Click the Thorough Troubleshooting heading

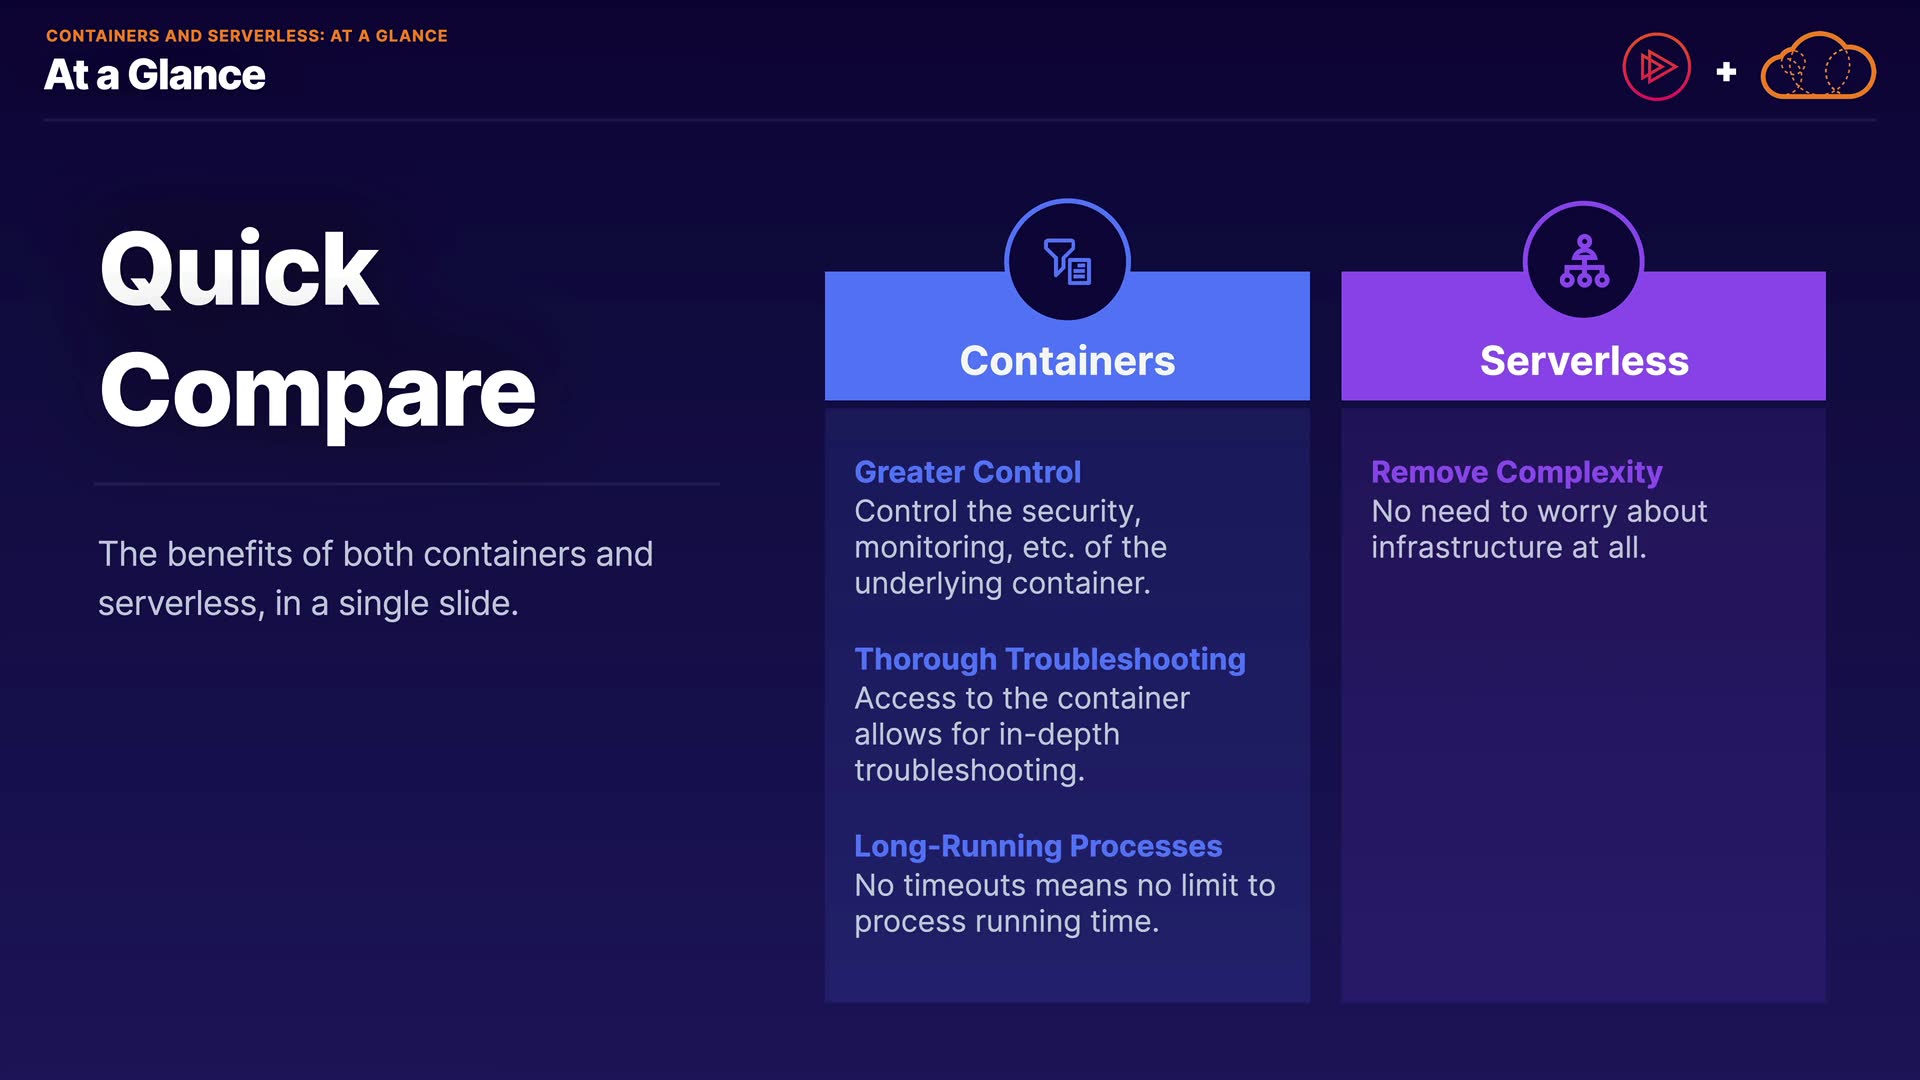pyautogui.click(x=1049, y=659)
